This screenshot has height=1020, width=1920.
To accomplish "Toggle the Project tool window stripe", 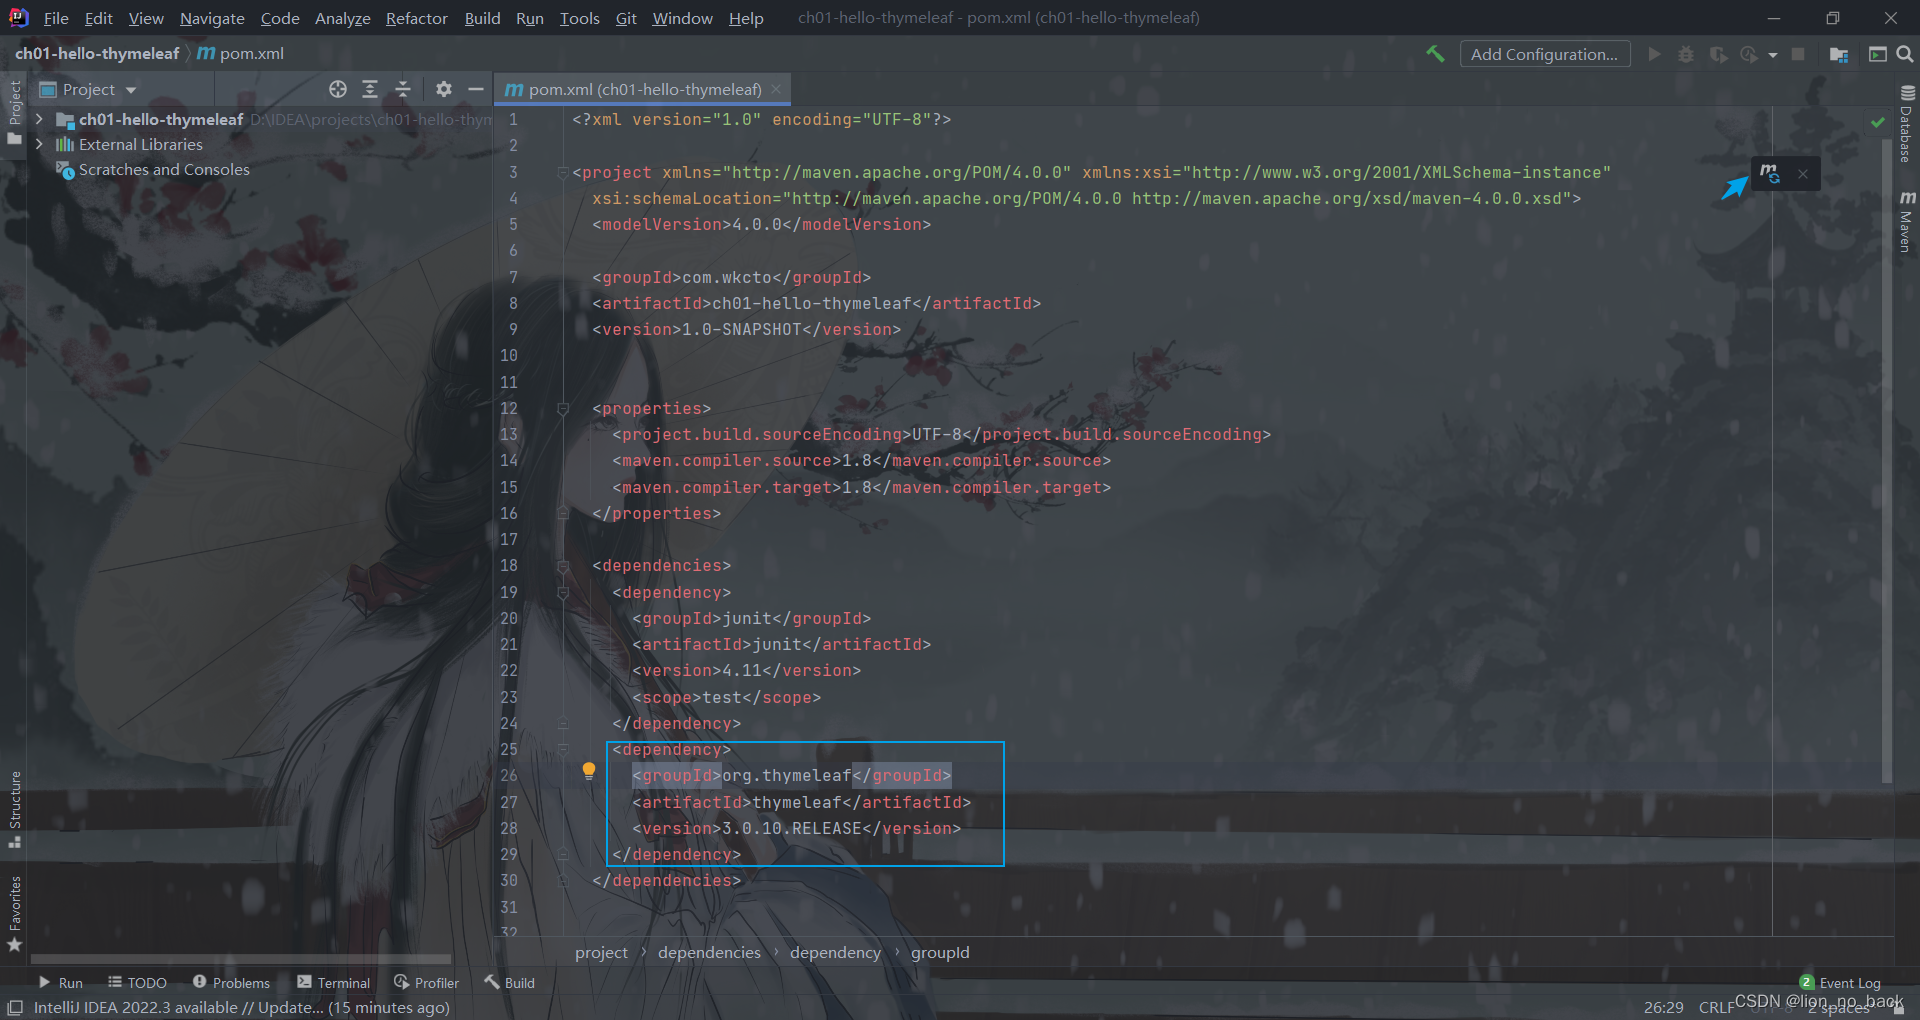I will [14, 112].
